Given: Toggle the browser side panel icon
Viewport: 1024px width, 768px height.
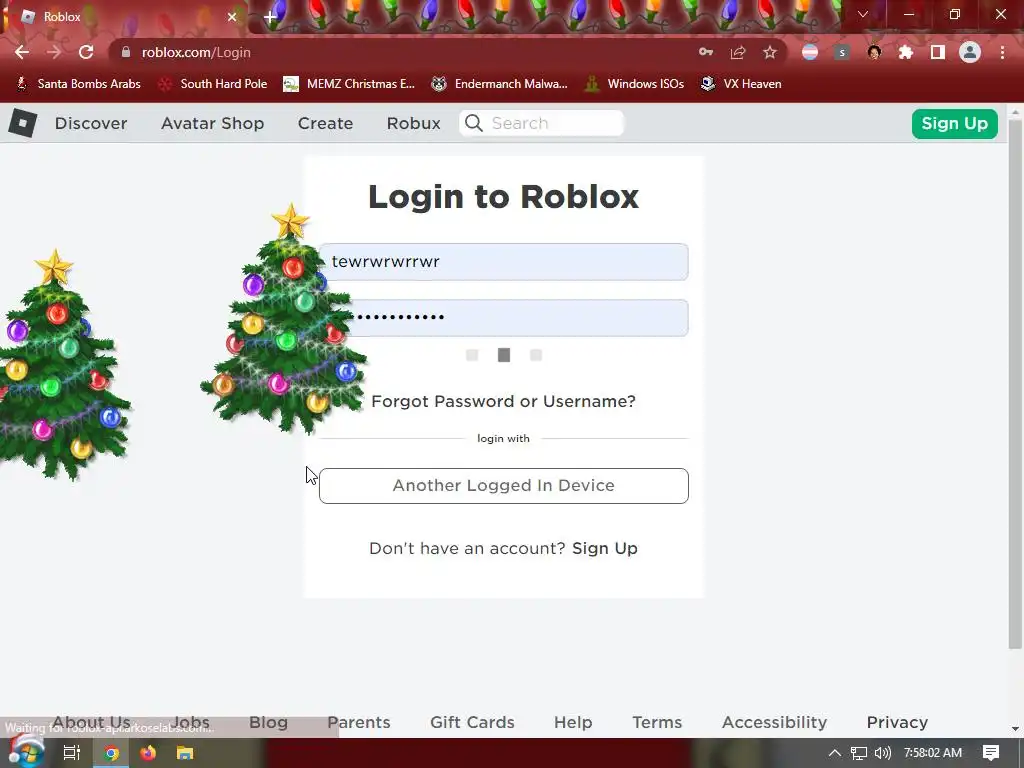Looking at the screenshot, I should pyautogui.click(x=937, y=52).
